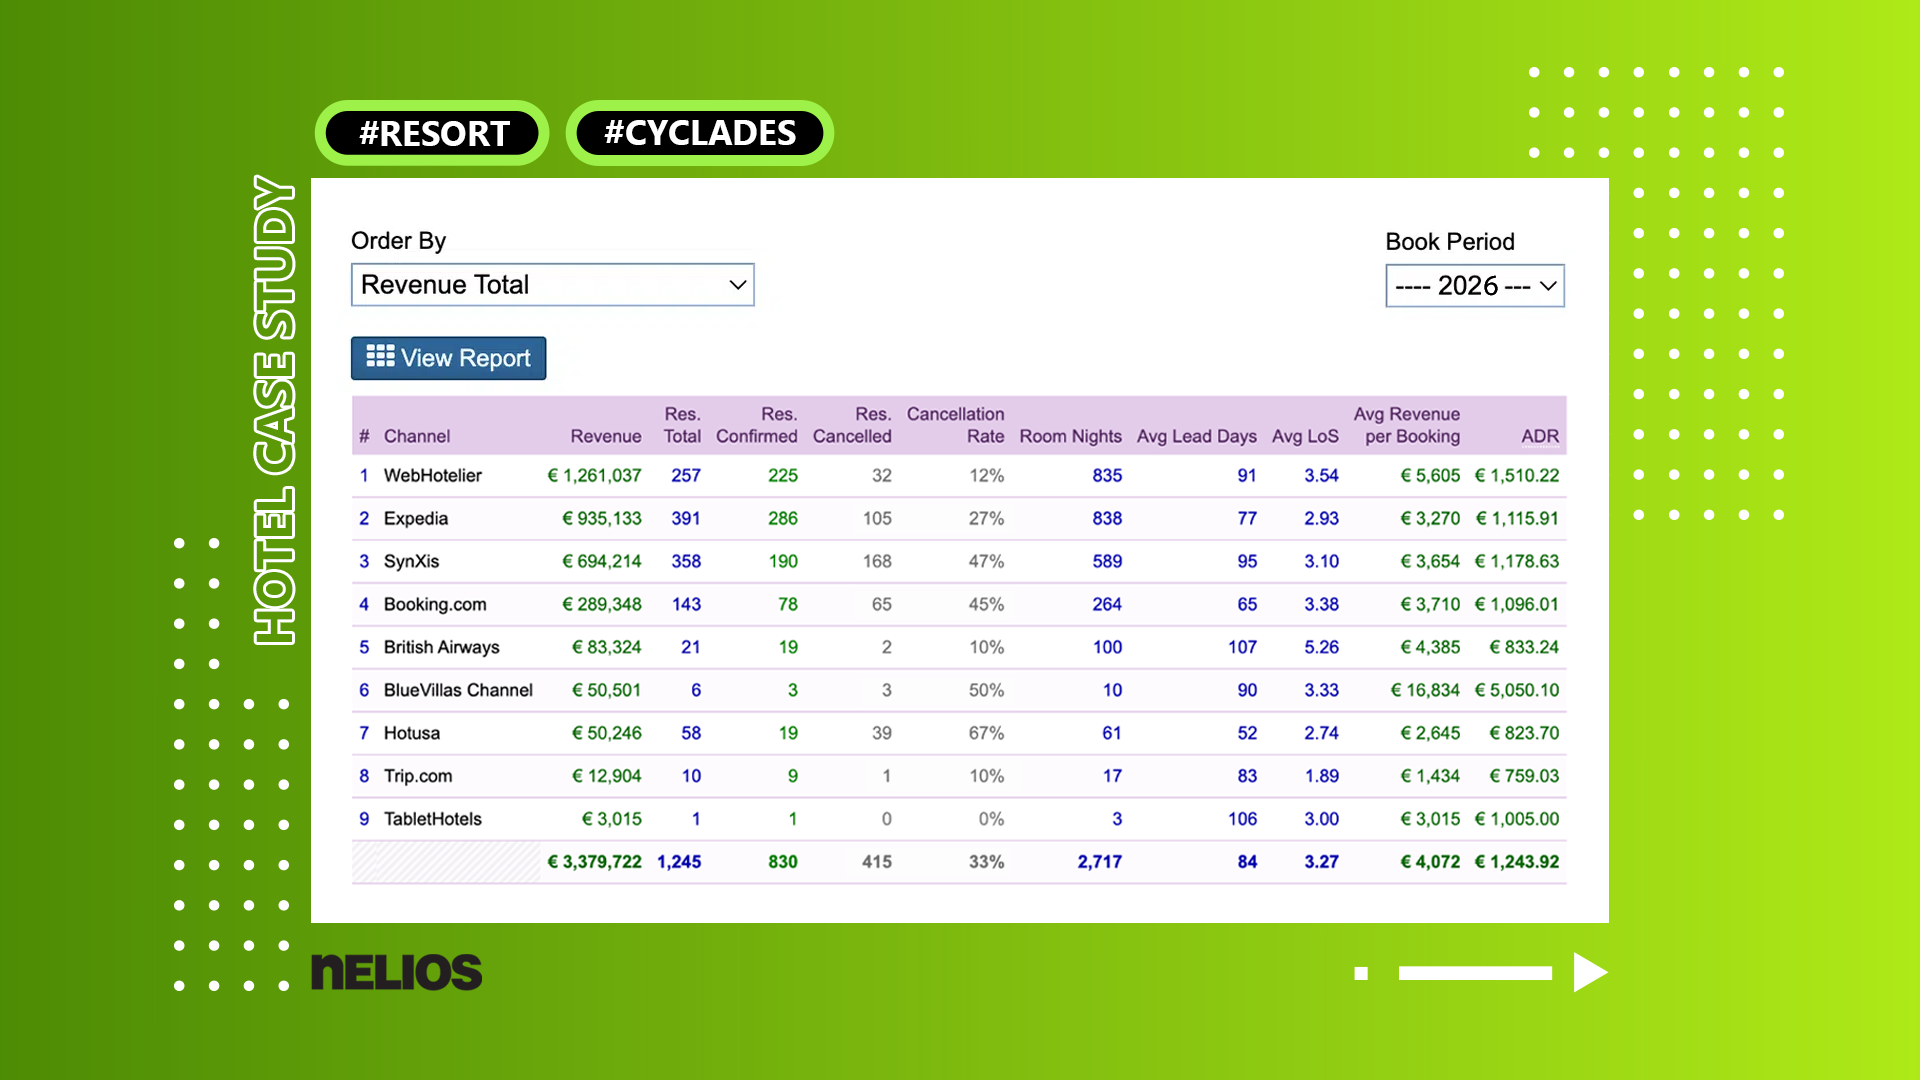This screenshot has width=1920, height=1080.
Task: Select the TabletHotels channel name
Action: 433,819
